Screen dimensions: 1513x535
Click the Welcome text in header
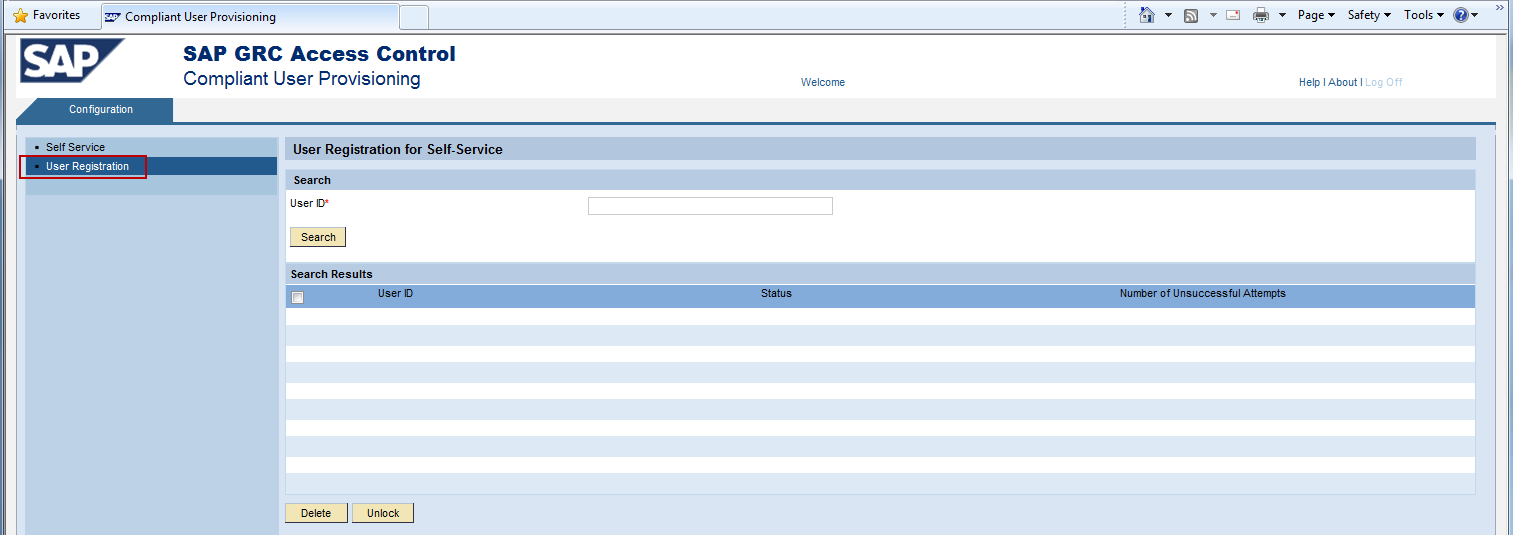pos(823,82)
